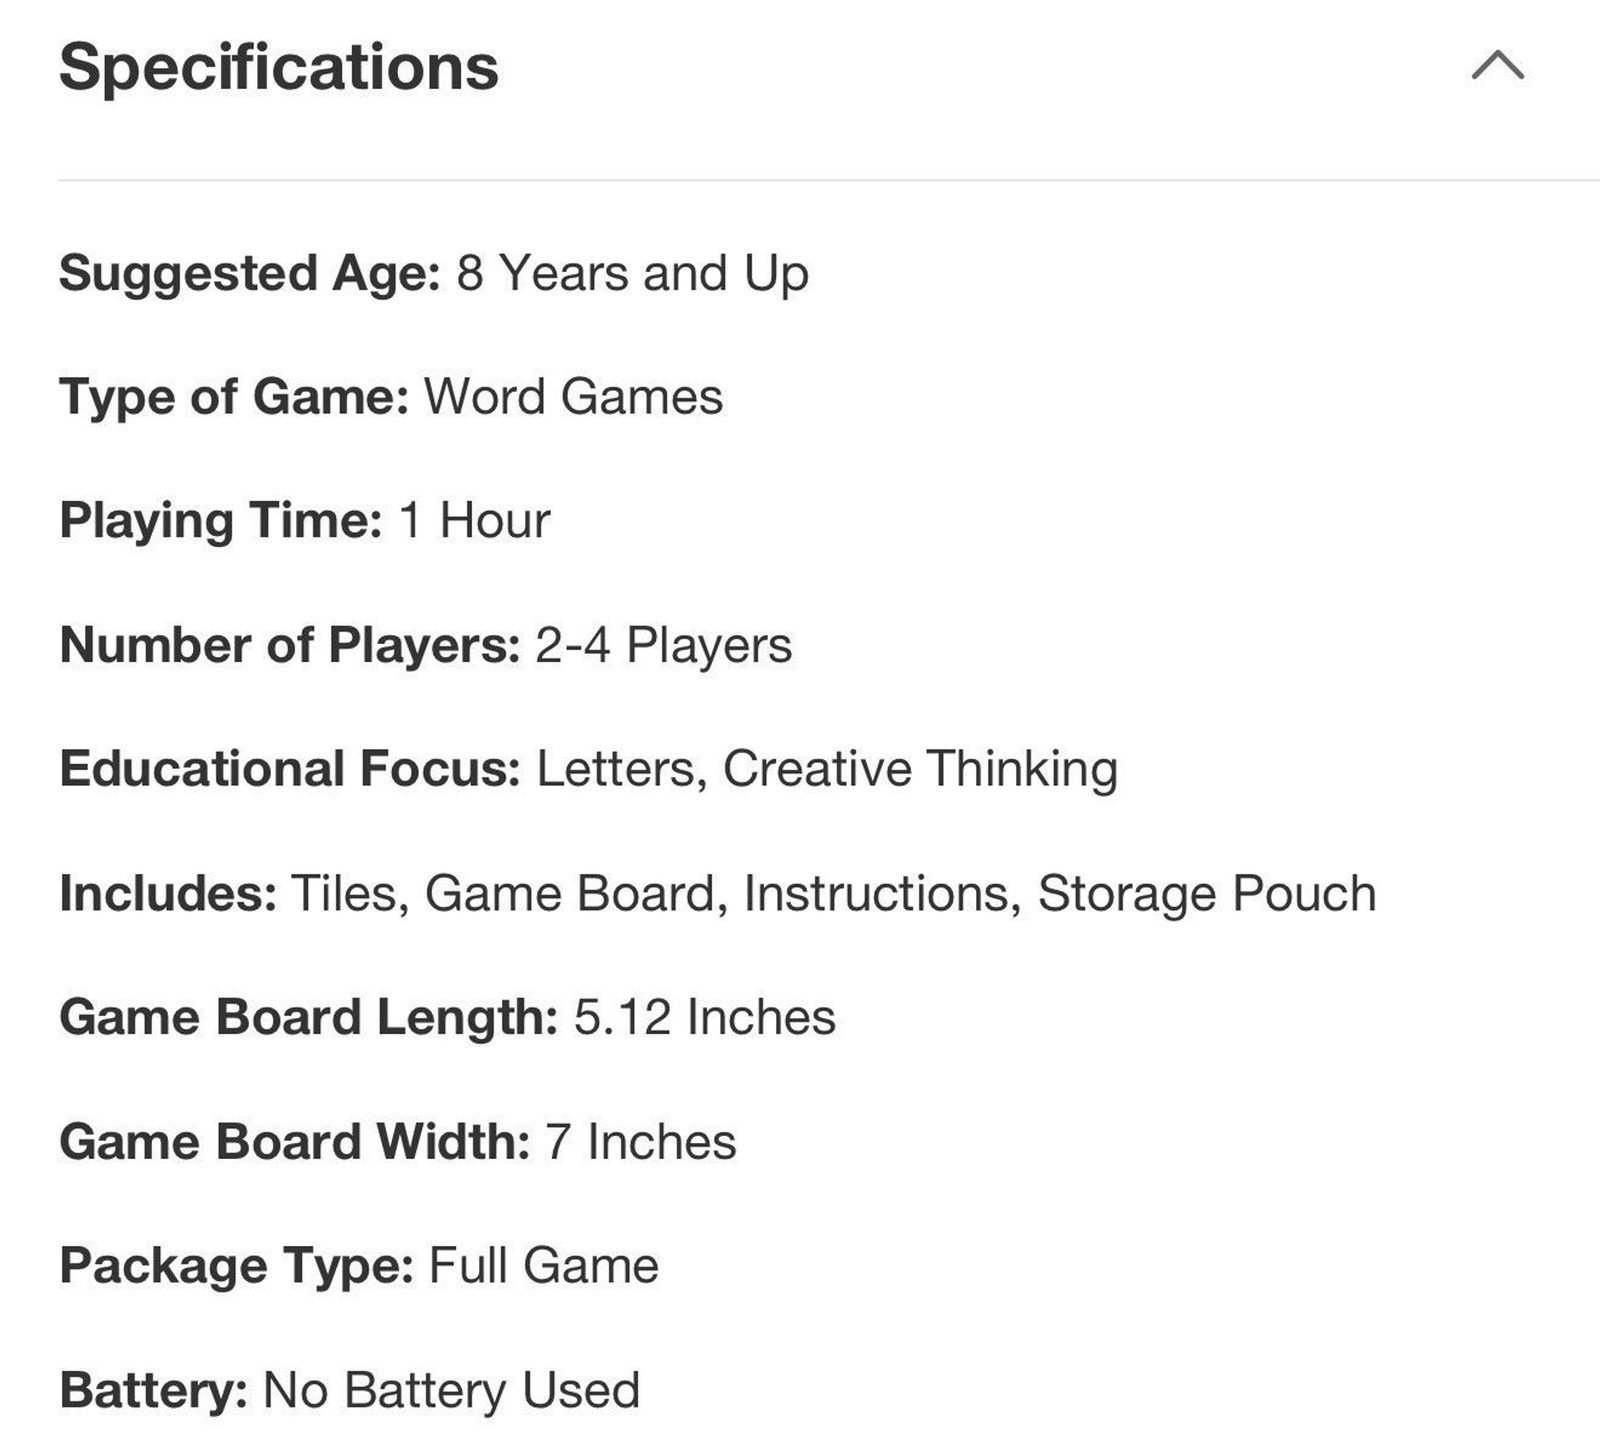Screen dimensions: 1600x1446
Task: Select the Game Board Length label
Action: (309, 1018)
